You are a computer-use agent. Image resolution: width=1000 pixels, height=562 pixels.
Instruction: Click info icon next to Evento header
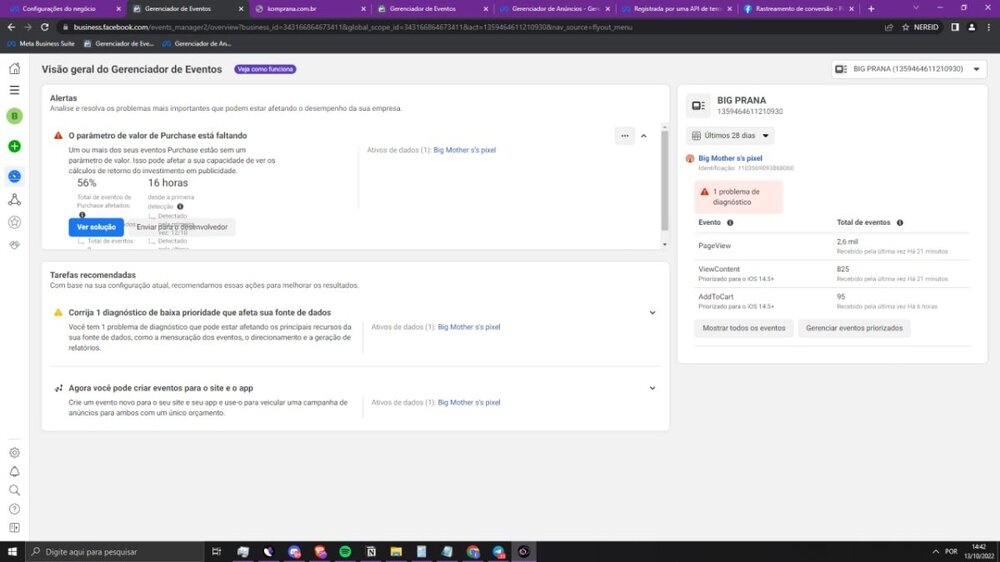coord(730,223)
